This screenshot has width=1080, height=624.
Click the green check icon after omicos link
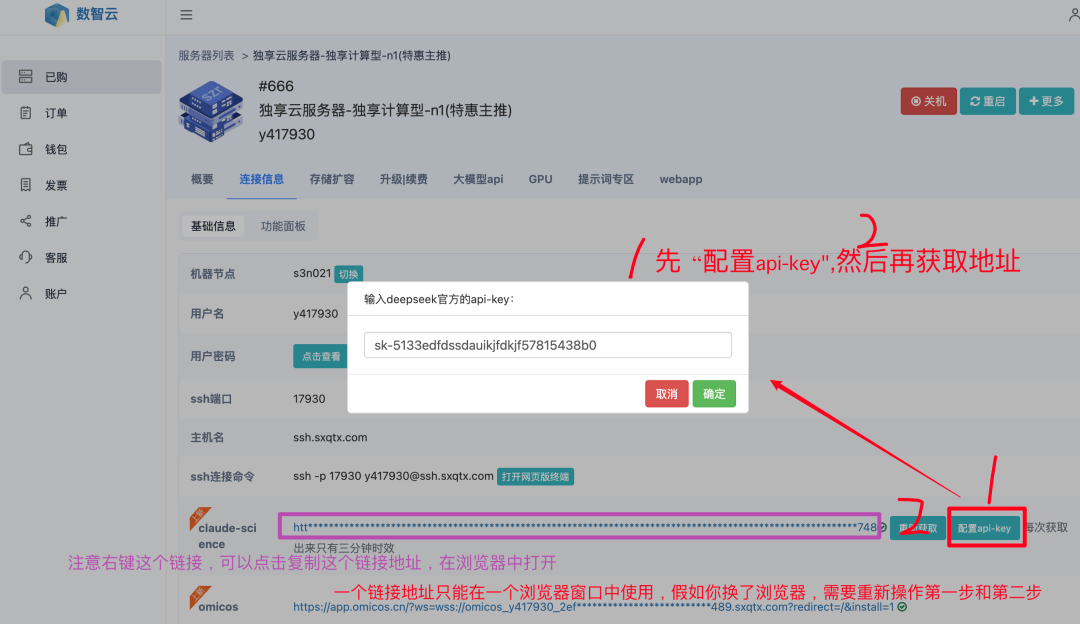[902, 607]
